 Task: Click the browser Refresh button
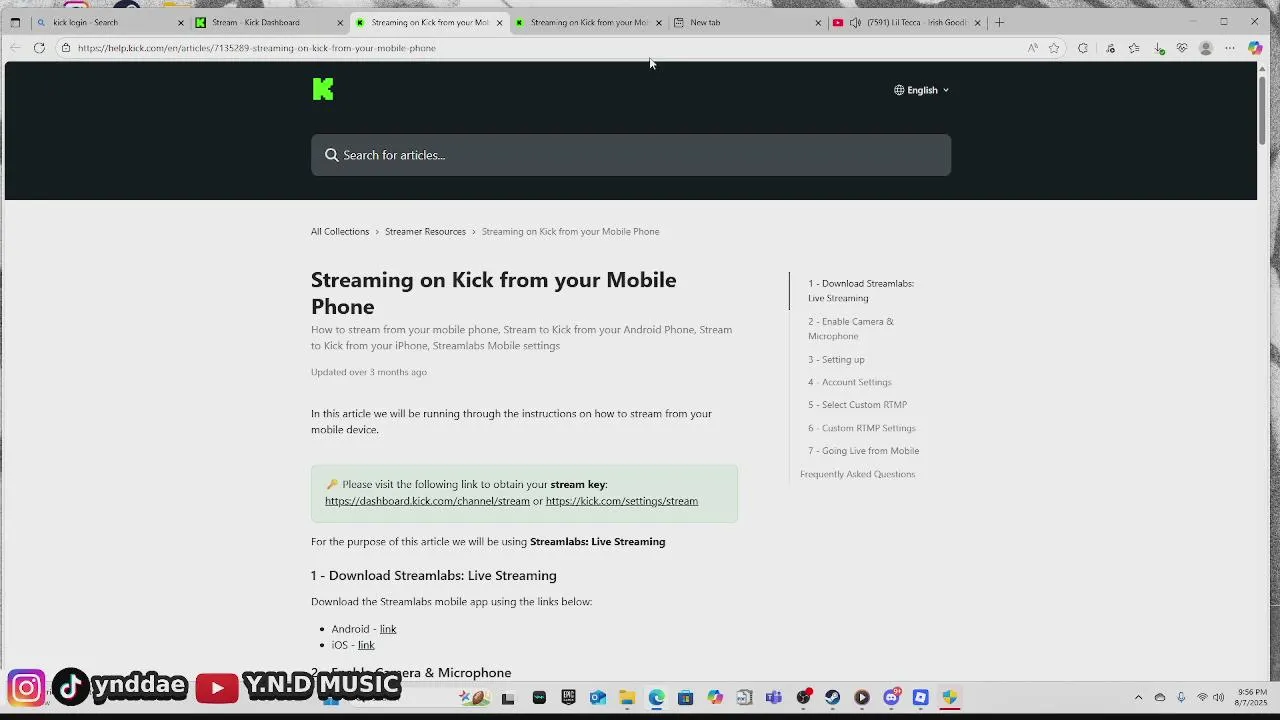coord(39,48)
